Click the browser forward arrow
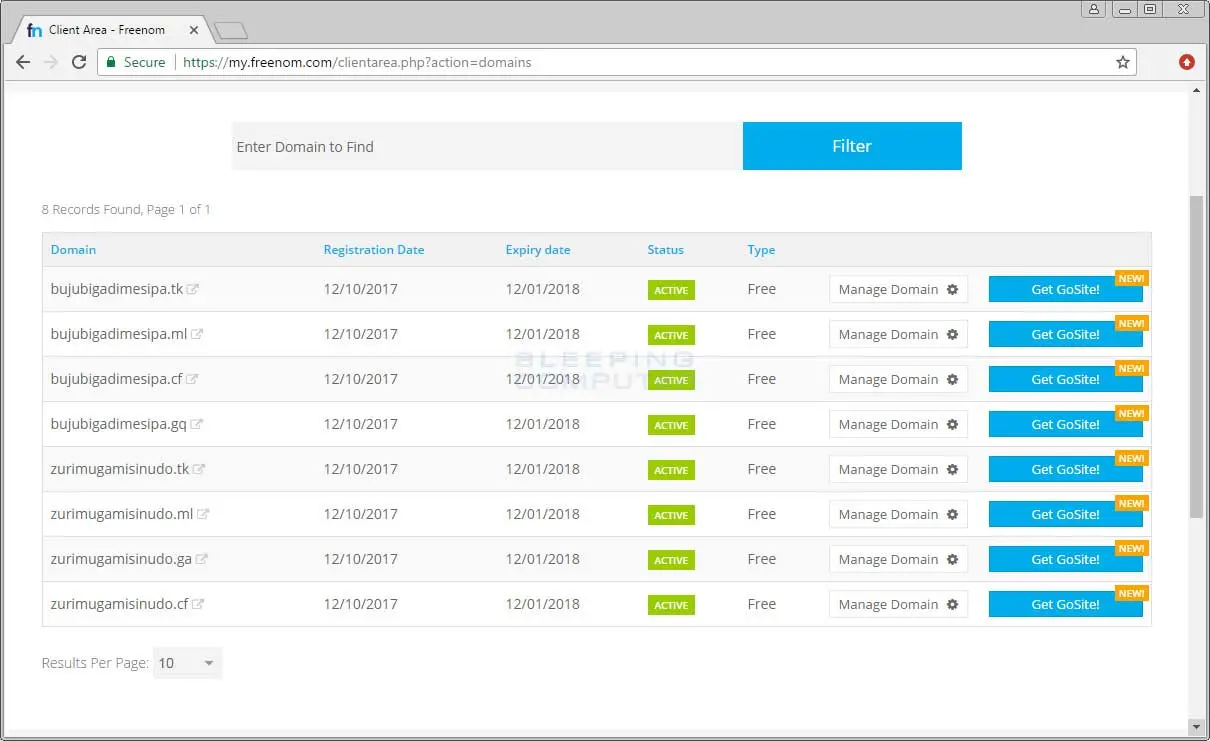 51,62
